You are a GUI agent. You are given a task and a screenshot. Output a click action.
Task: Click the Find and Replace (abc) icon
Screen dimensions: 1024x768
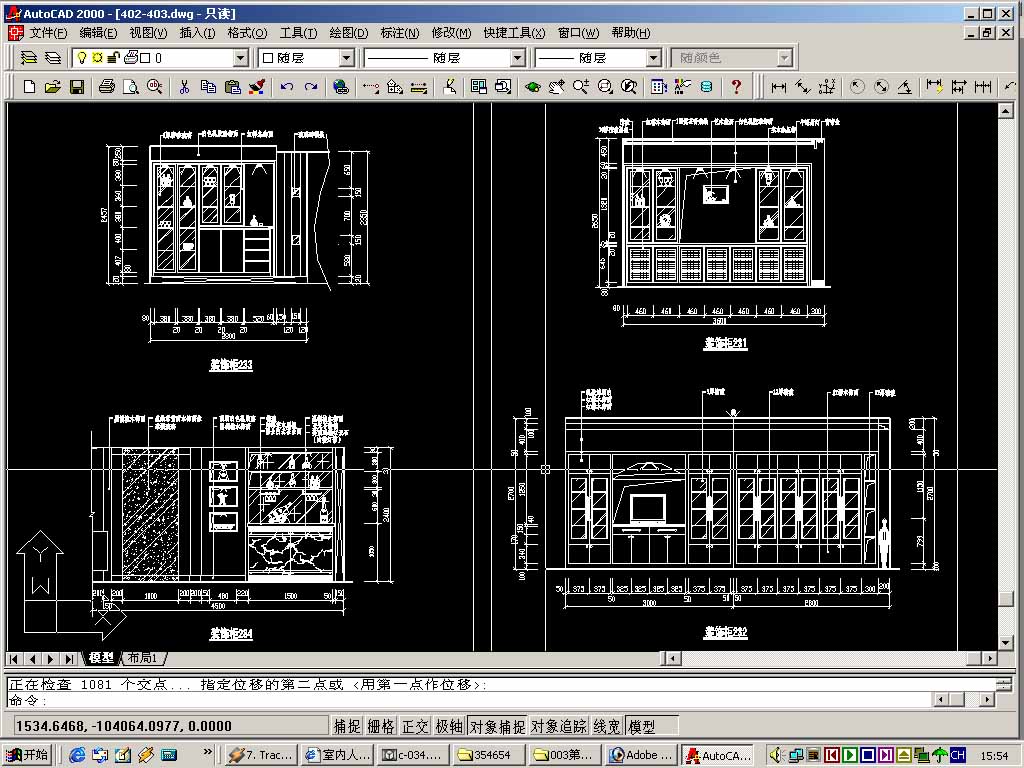[x=155, y=87]
